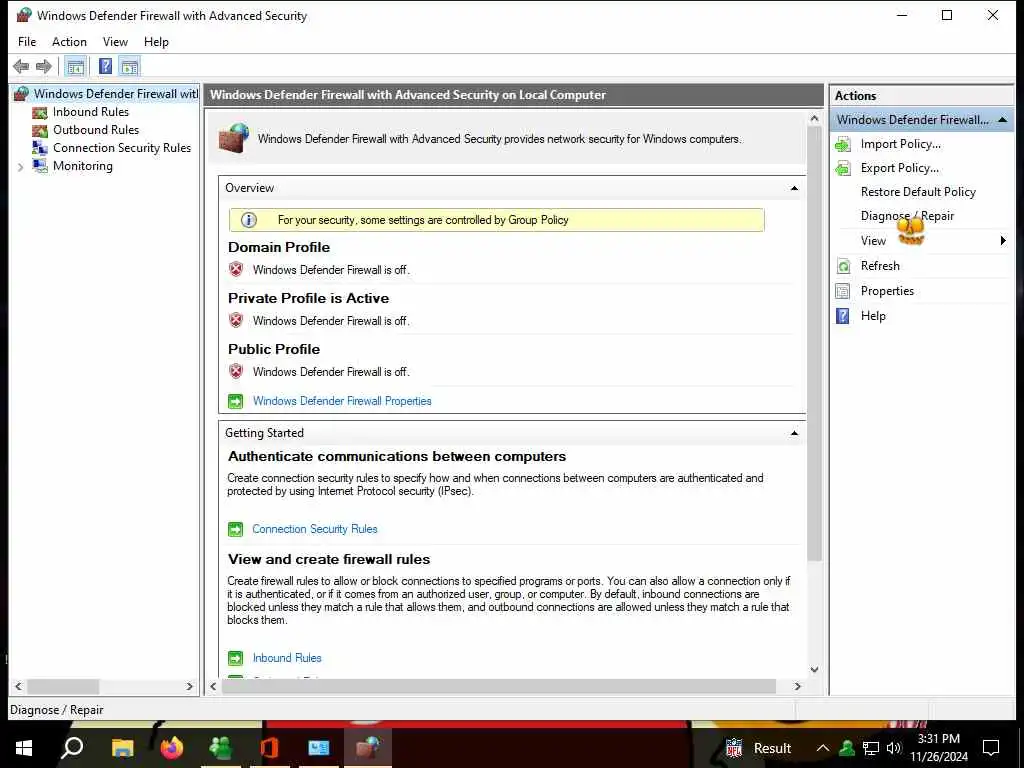The width and height of the screenshot is (1024, 768).
Task: Click the Refresh icon in Actions pane
Action: (843, 266)
